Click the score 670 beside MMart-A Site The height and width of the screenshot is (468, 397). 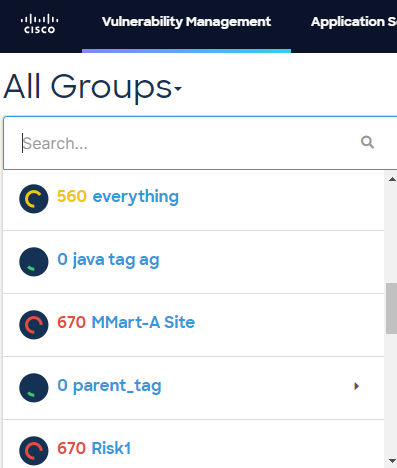pyautogui.click(x=71, y=322)
